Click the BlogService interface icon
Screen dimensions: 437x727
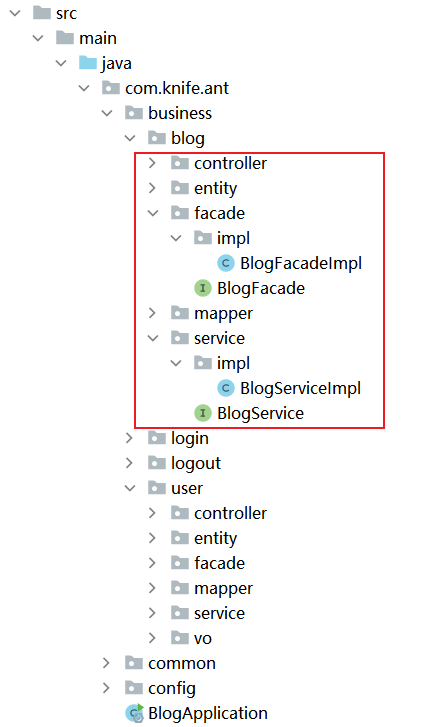click(203, 413)
